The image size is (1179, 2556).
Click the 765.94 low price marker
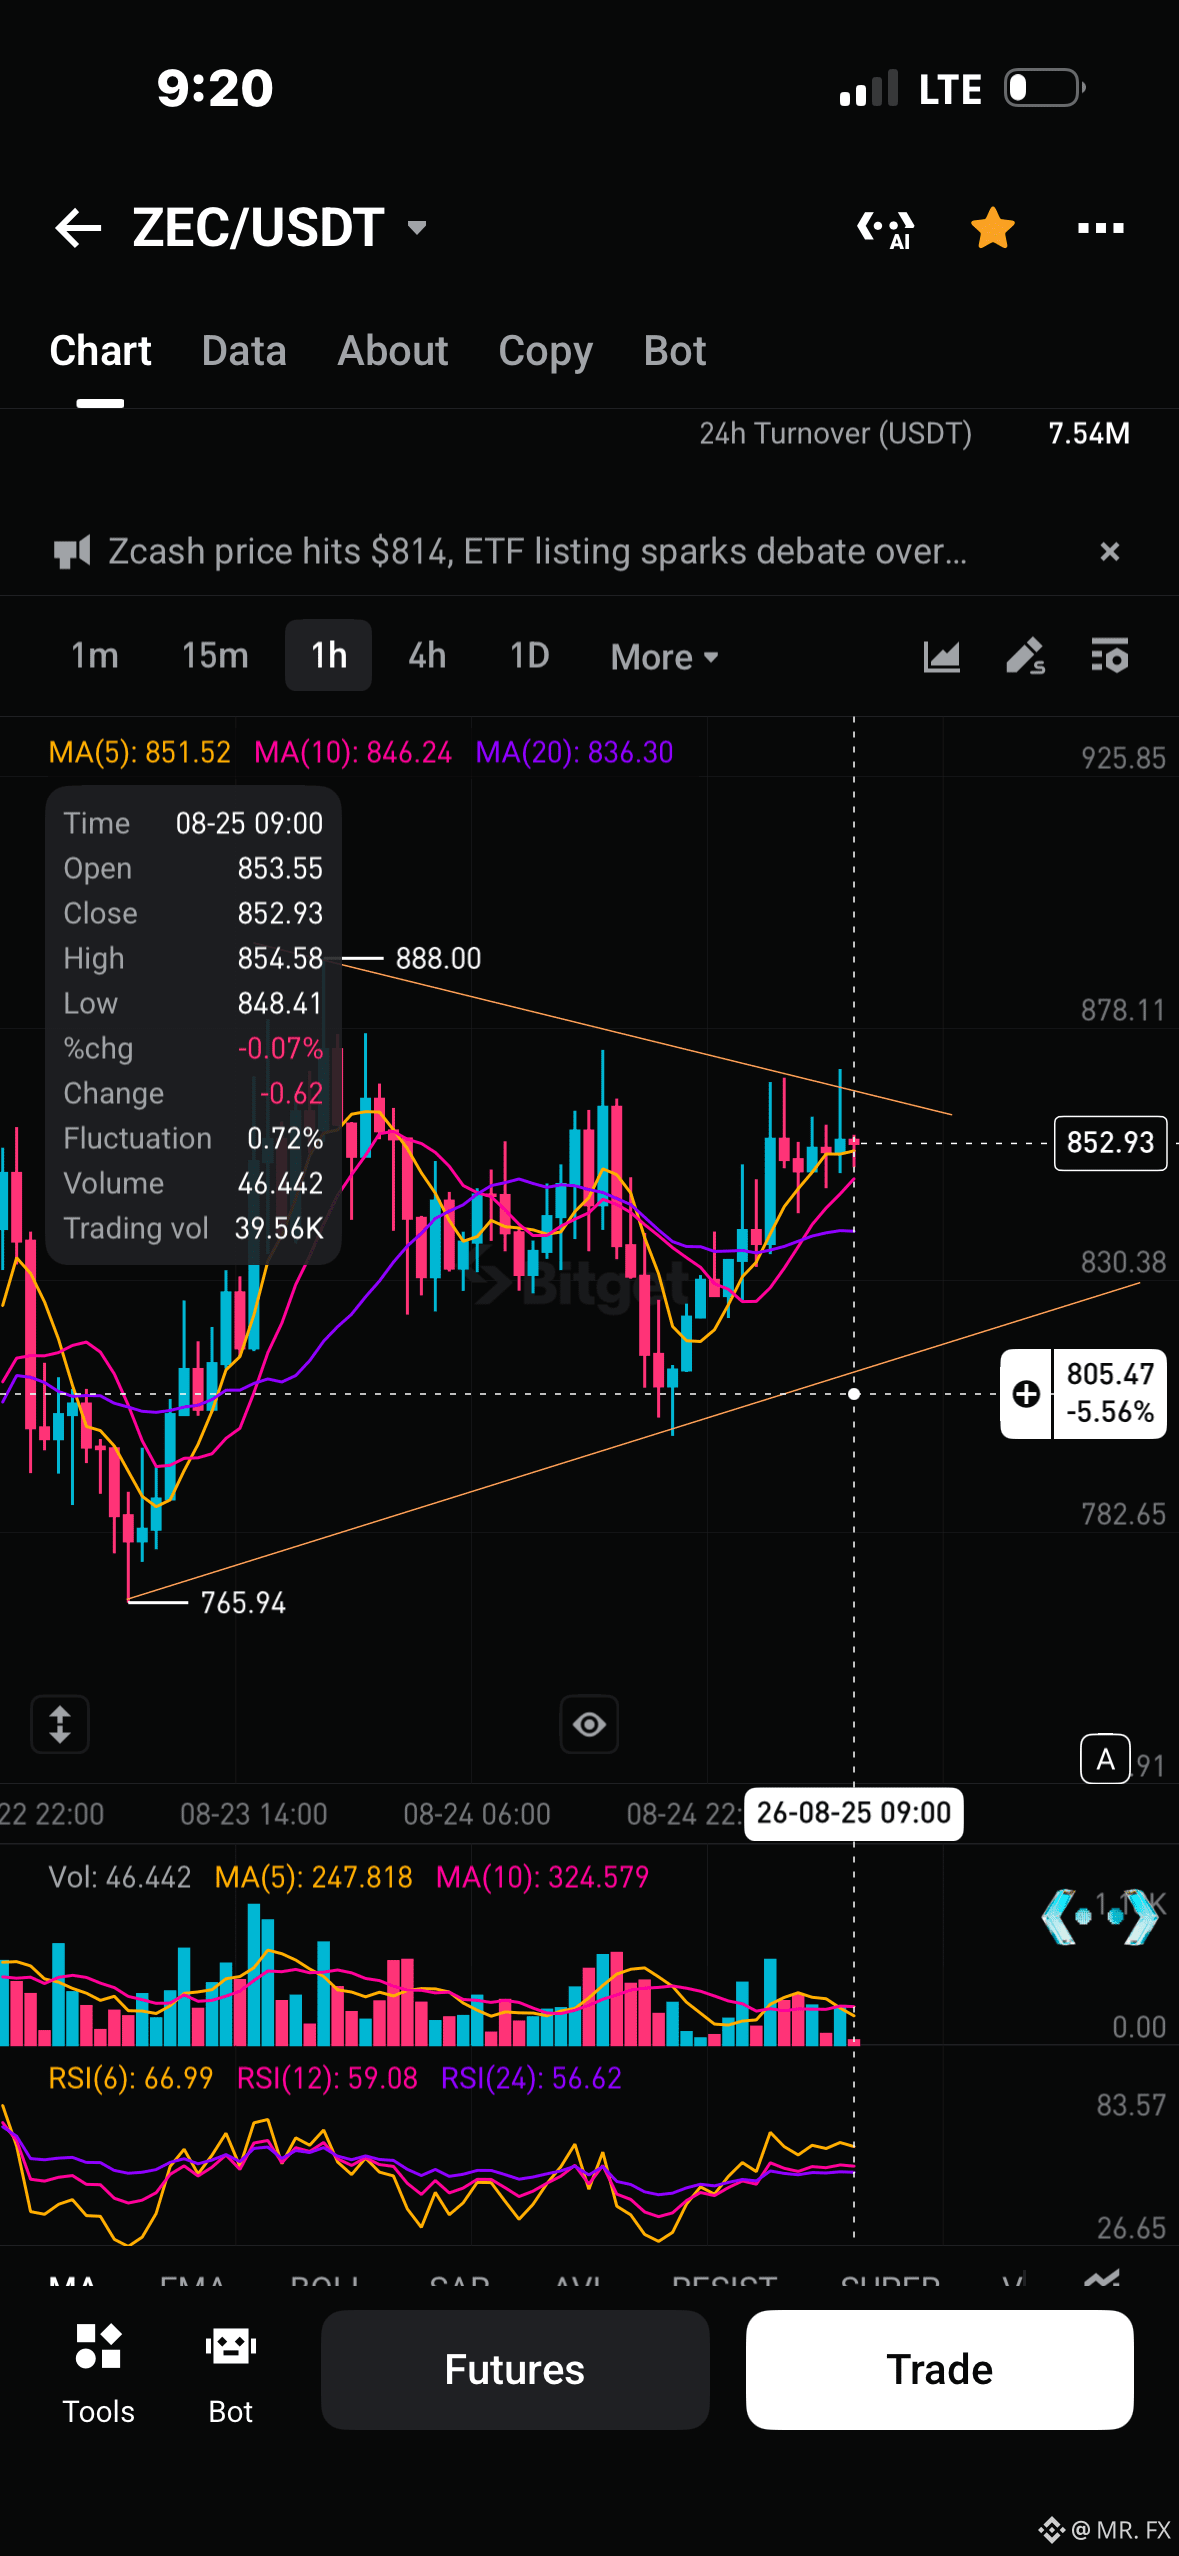click(243, 1603)
